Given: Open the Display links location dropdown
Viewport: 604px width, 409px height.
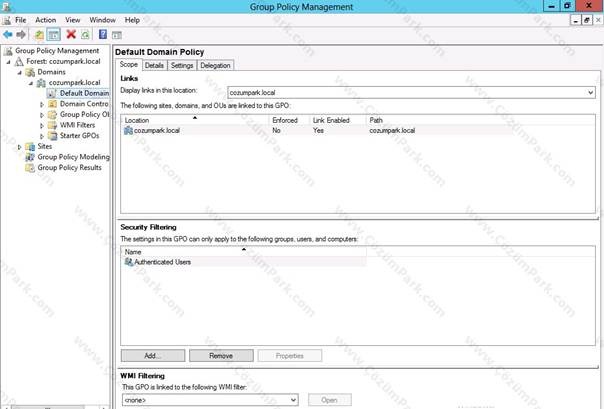Looking at the screenshot, I should pyautogui.click(x=590, y=92).
